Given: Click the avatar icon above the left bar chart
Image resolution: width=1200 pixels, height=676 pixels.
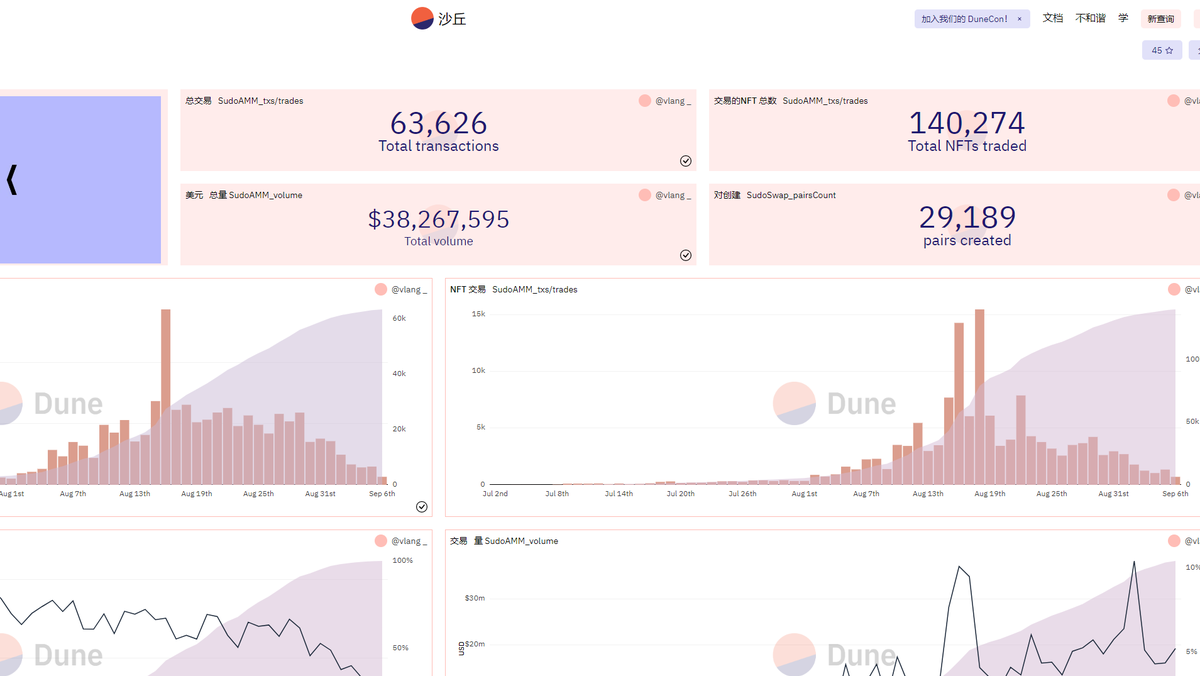Looking at the screenshot, I should point(381,289).
